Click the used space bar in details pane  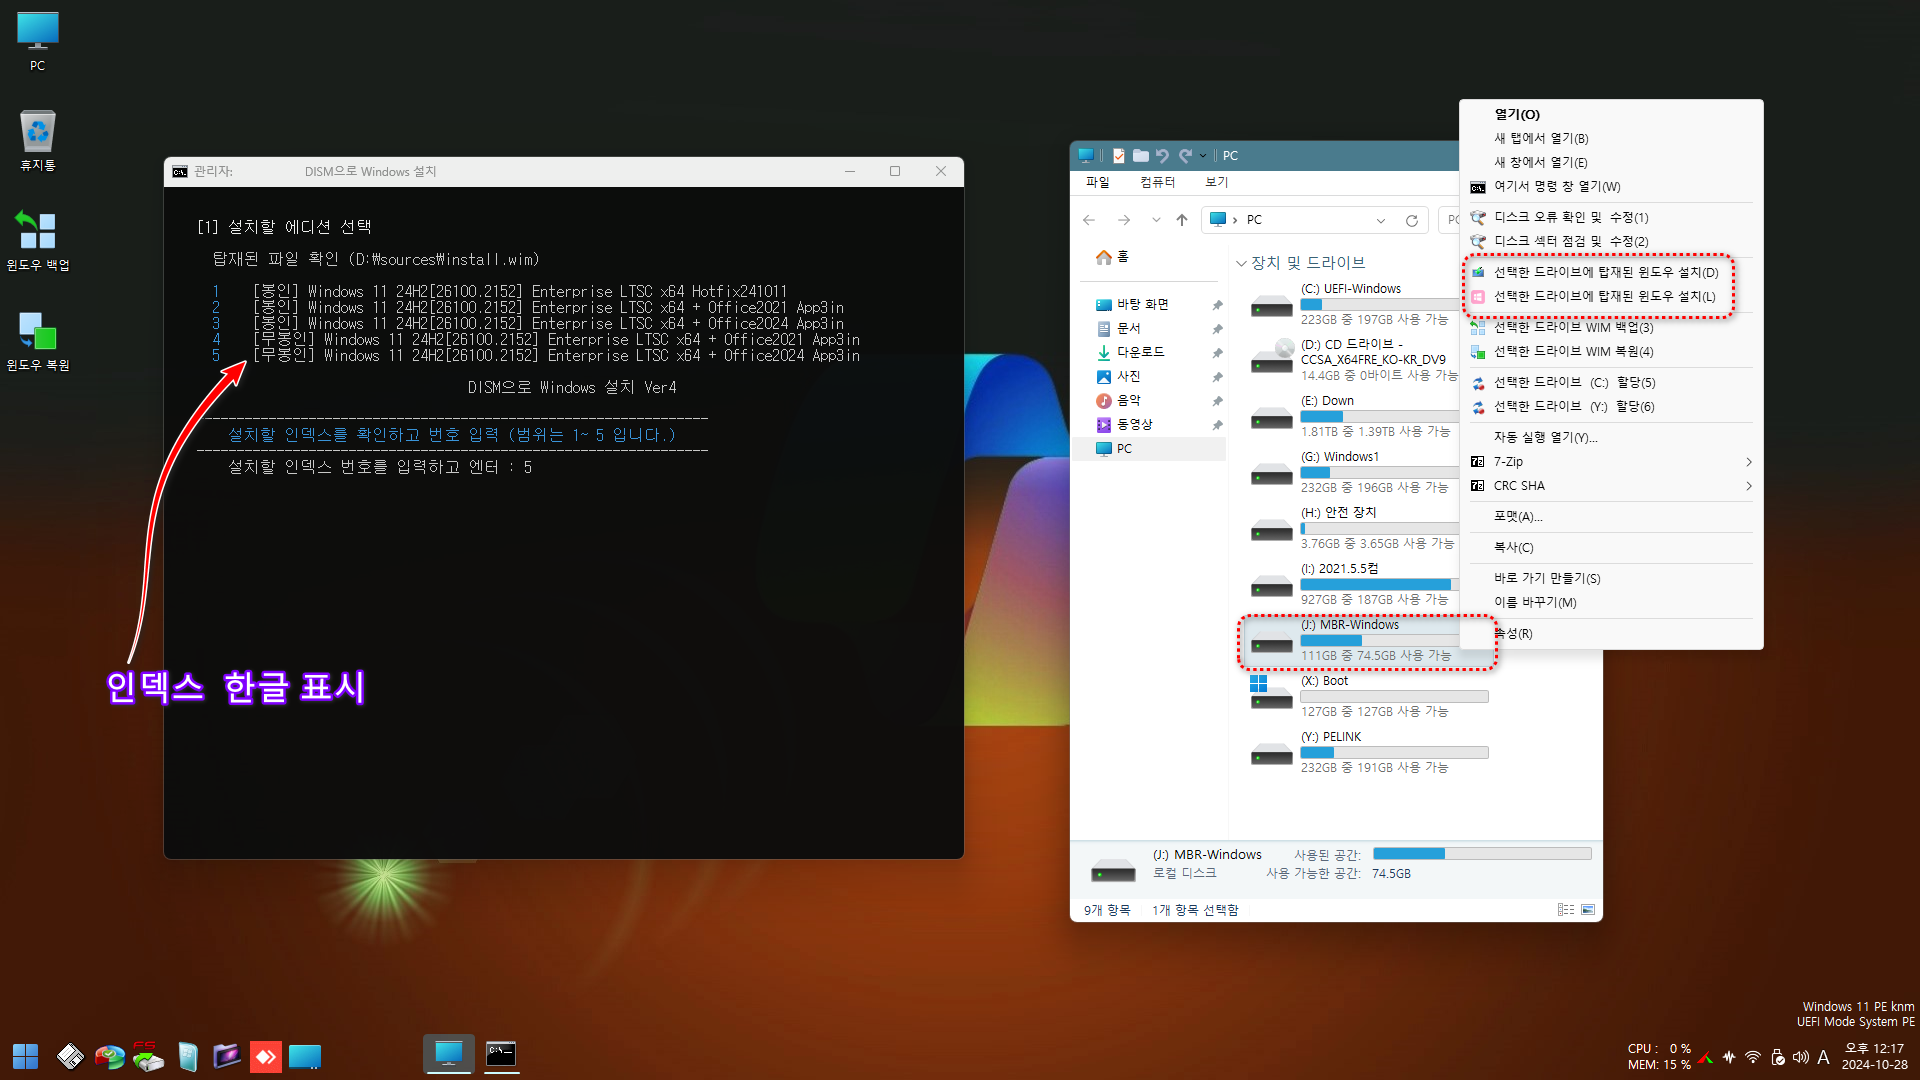point(1482,854)
